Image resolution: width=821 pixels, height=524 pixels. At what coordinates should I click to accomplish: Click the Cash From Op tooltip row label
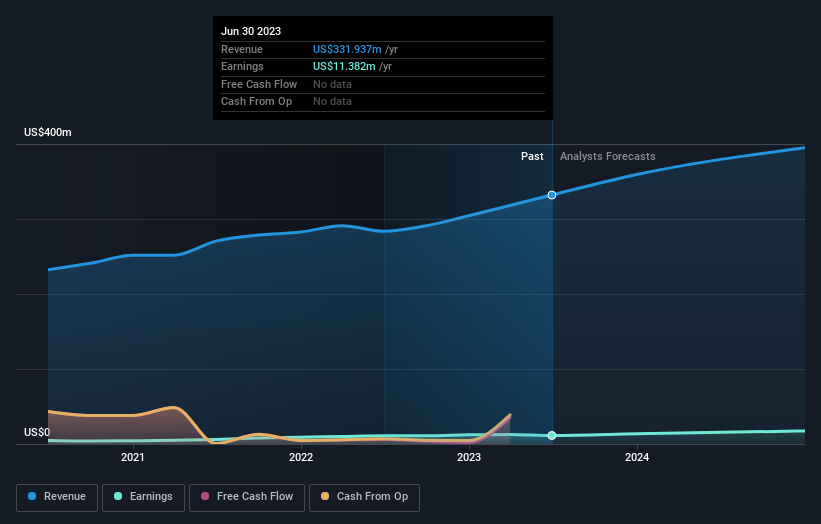pyautogui.click(x=257, y=102)
